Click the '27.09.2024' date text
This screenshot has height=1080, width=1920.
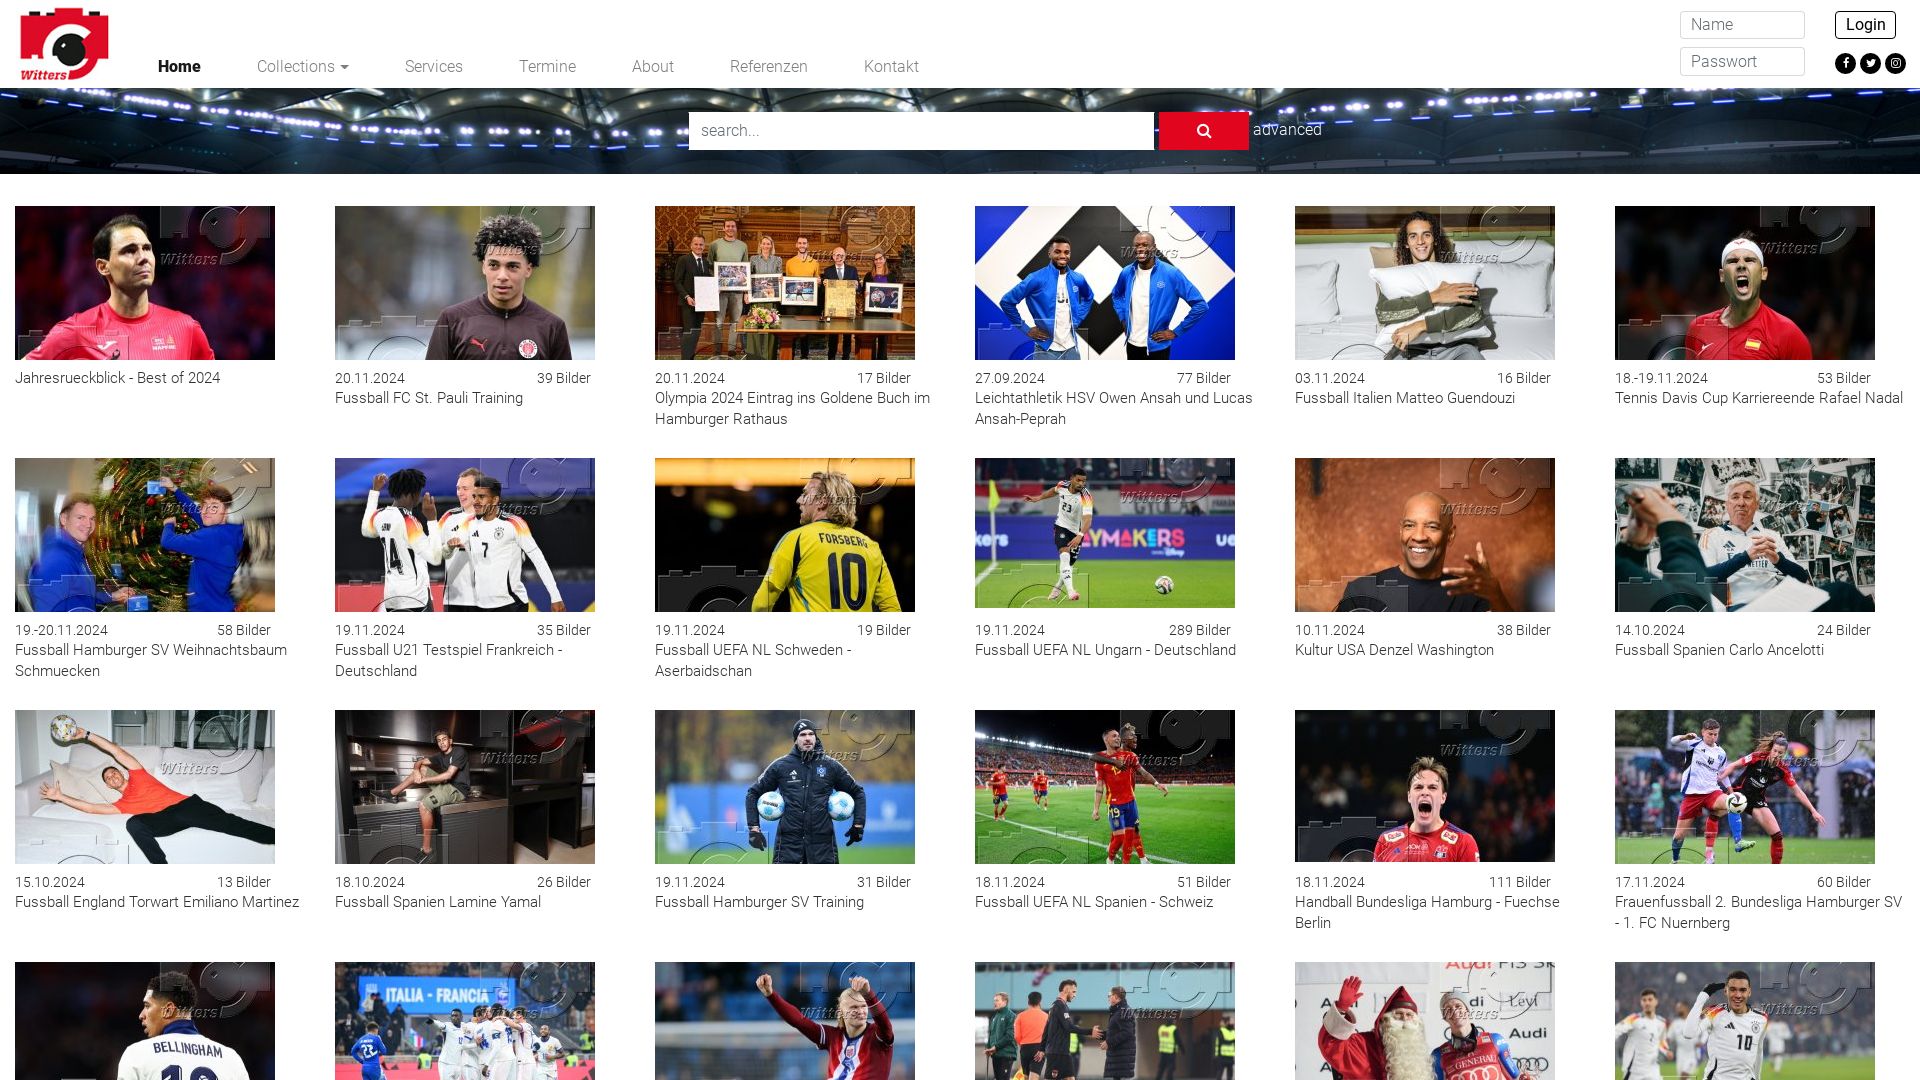pos(1010,378)
